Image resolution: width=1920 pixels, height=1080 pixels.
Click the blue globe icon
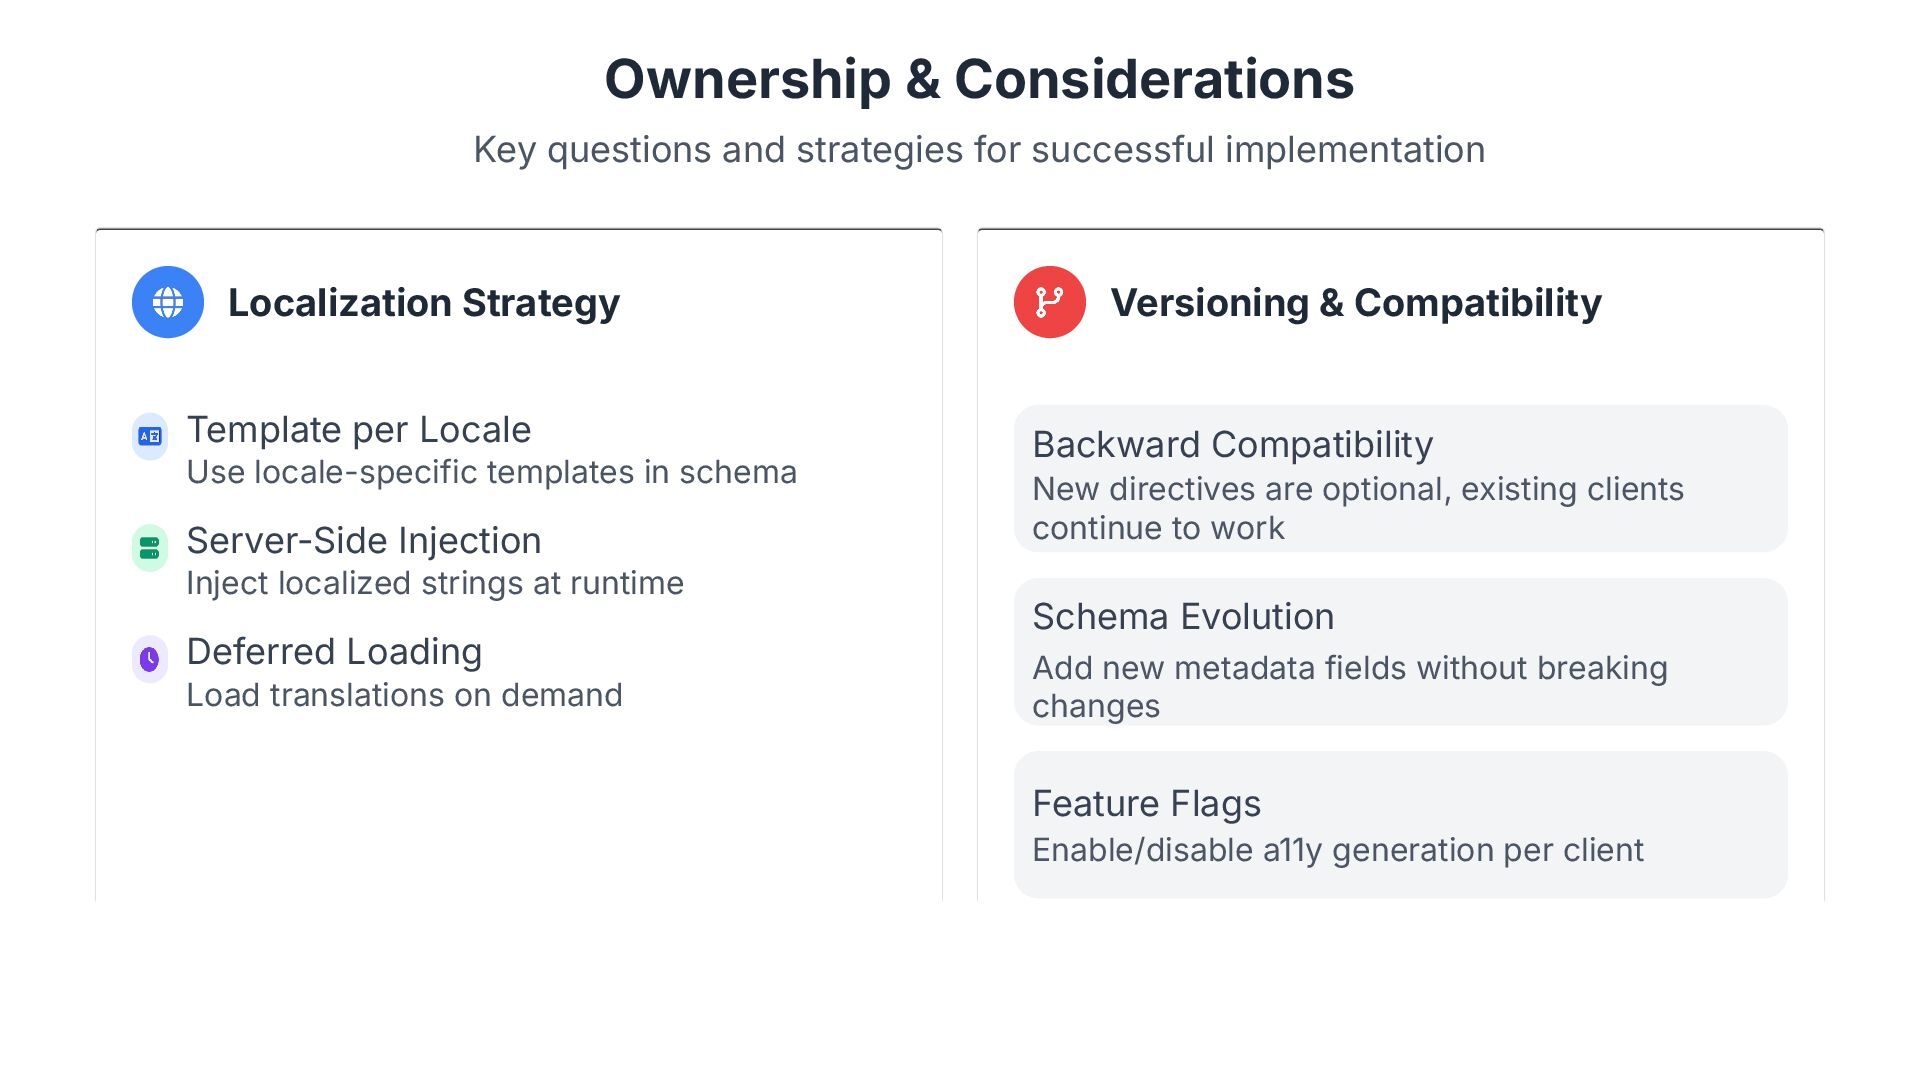click(x=168, y=302)
